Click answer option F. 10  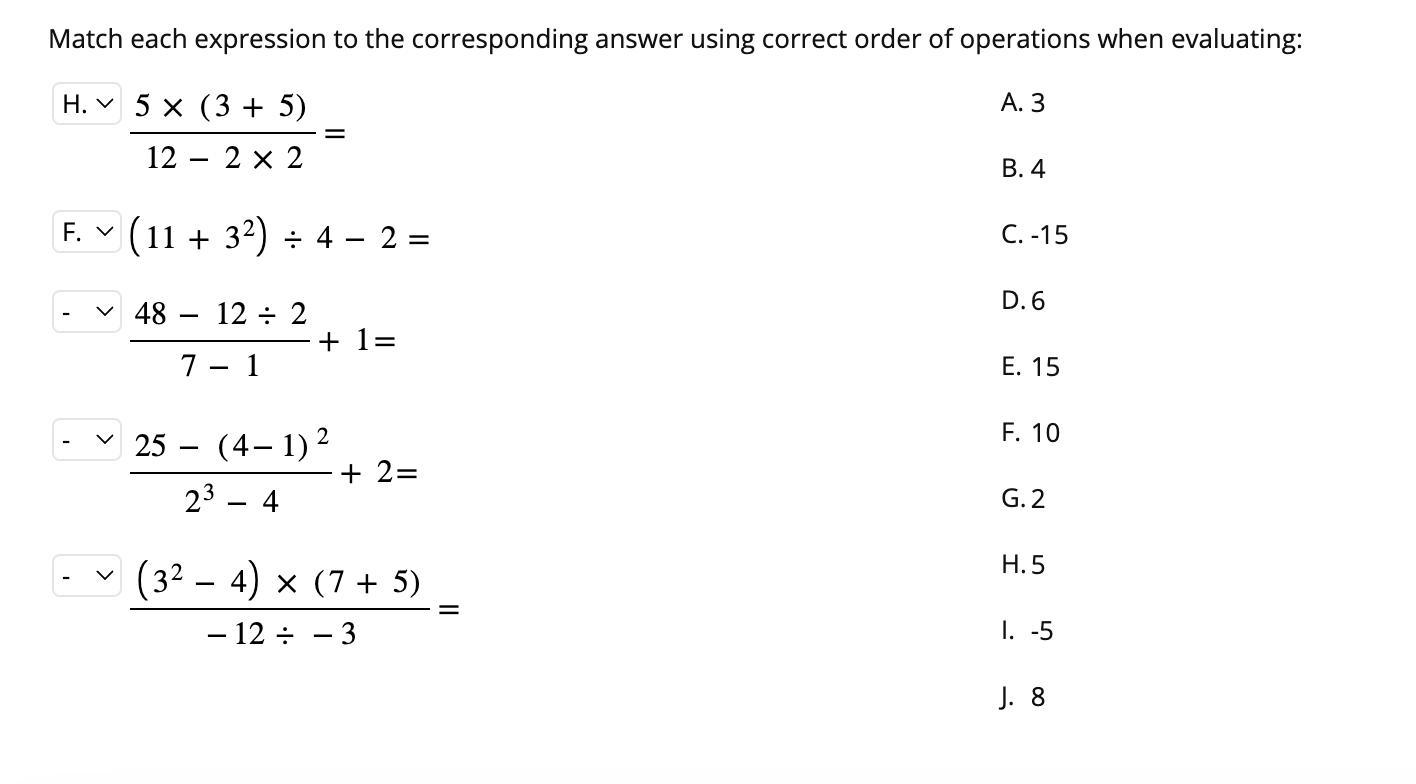(1029, 433)
